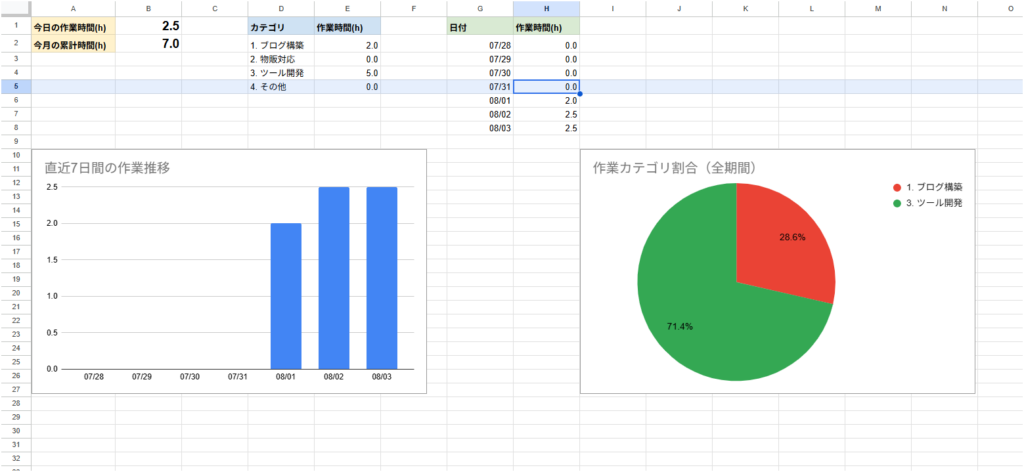This screenshot has width=1024, height=472.
Task: Click the 08/01 bar in the bar chart
Action: pyautogui.click(x=286, y=296)
